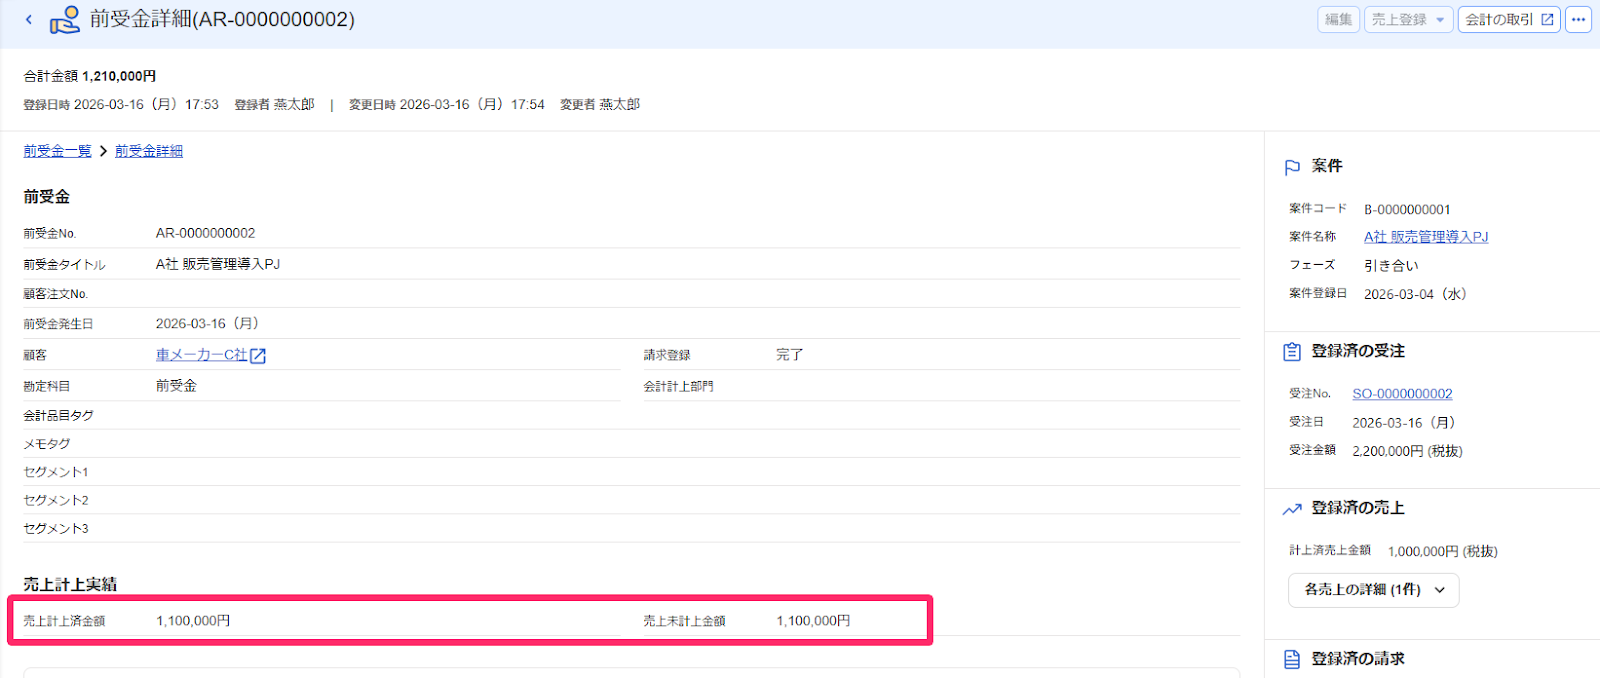Click the clipboard icon beside 登録済の受注
The width and height of the screenshot is (1600, 678).
1292,352
